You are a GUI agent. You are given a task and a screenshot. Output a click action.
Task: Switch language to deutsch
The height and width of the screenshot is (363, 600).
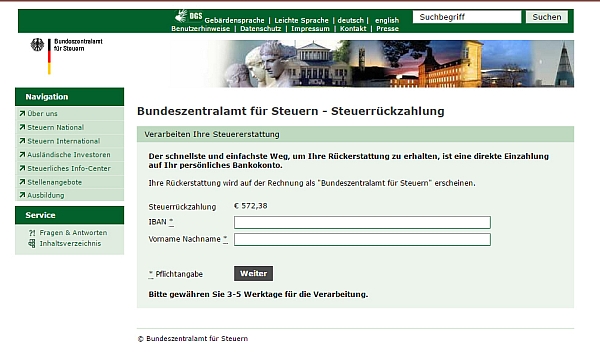[351, 20]
